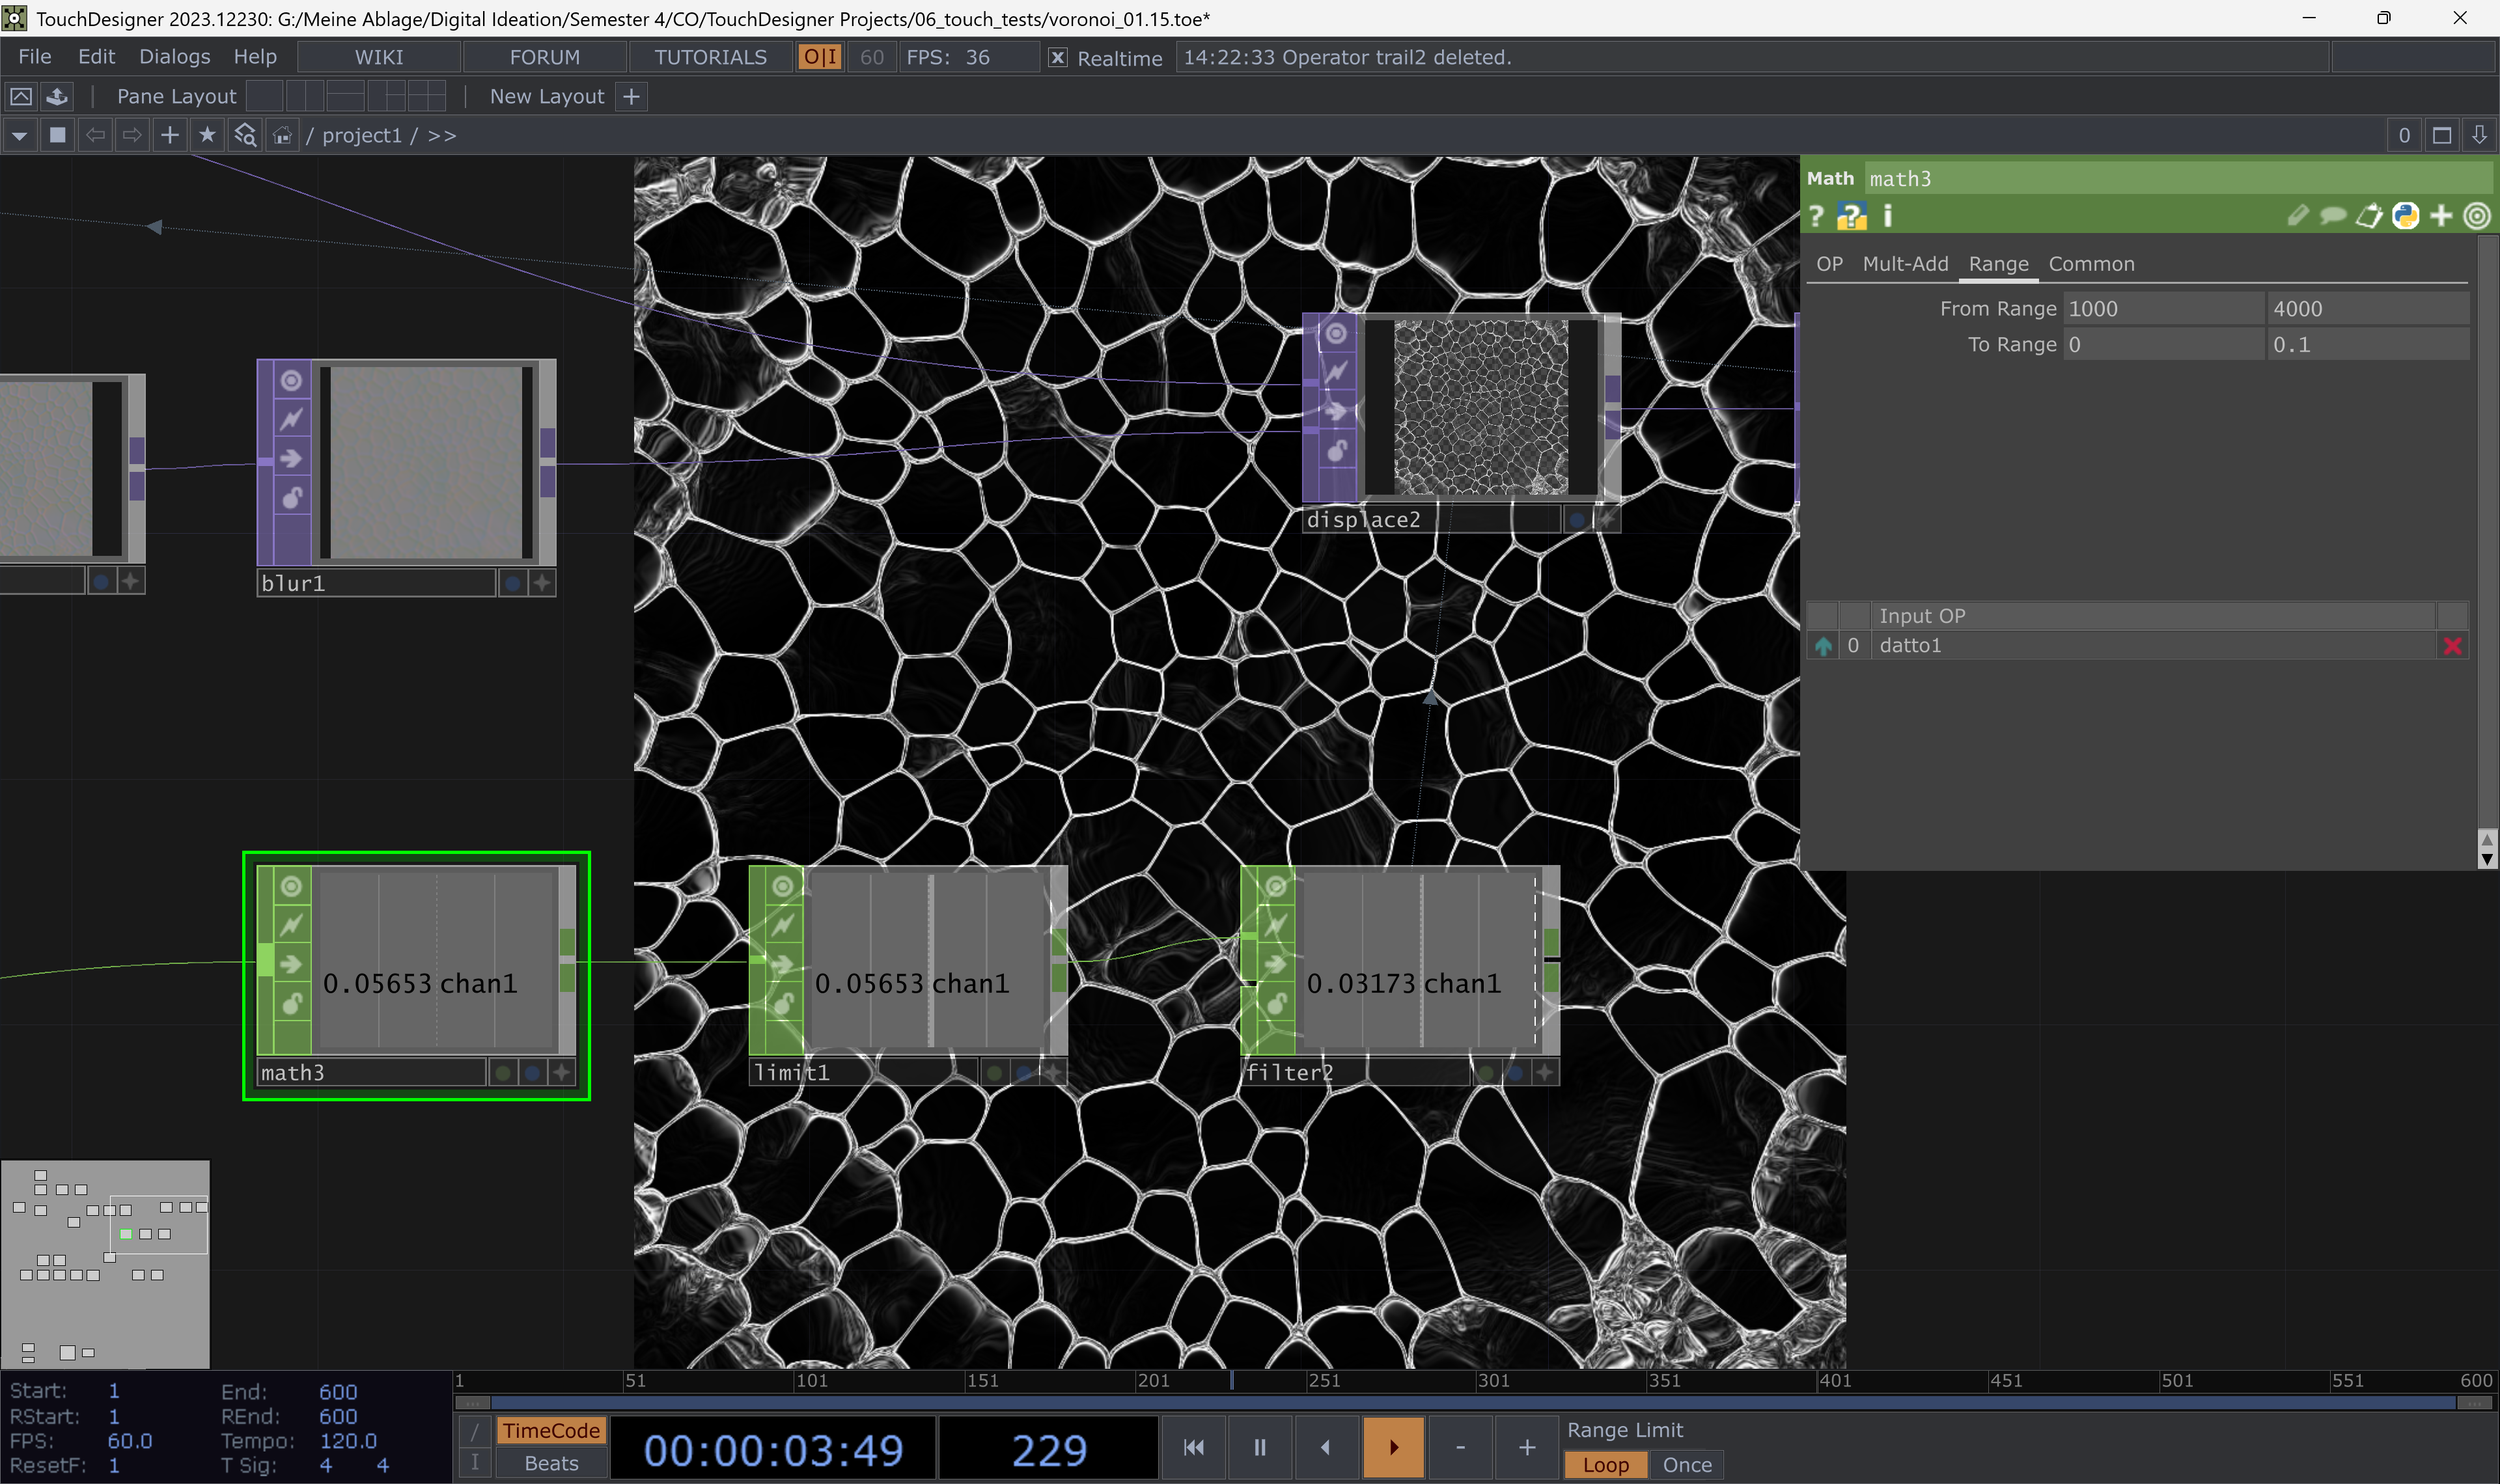
Task: Select top-bottom split pane layout
Action: pos(345,96)
